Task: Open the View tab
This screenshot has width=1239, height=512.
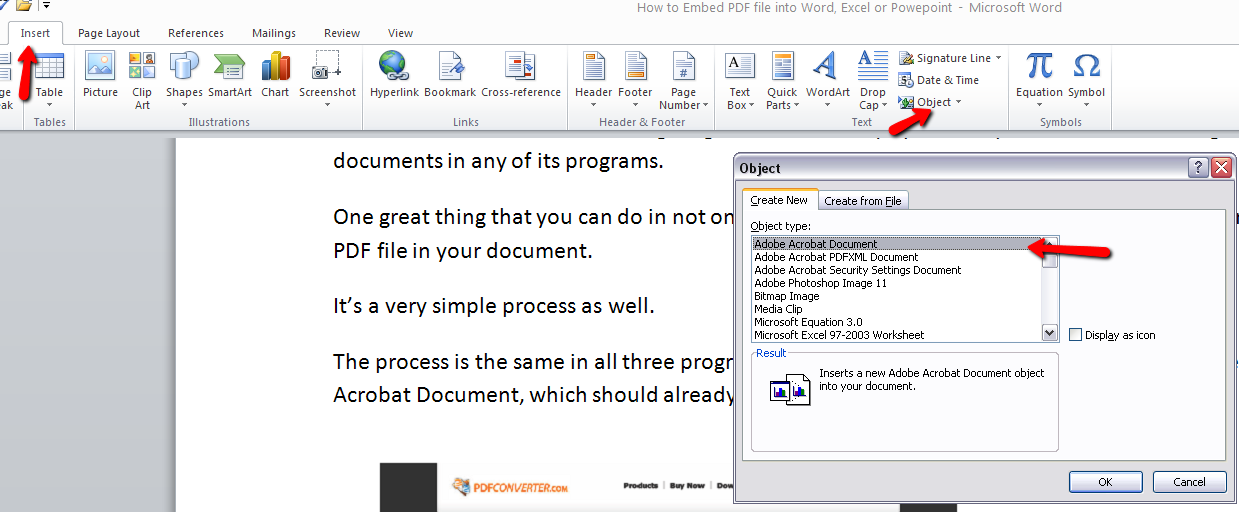Action: (x=400, y=33)
